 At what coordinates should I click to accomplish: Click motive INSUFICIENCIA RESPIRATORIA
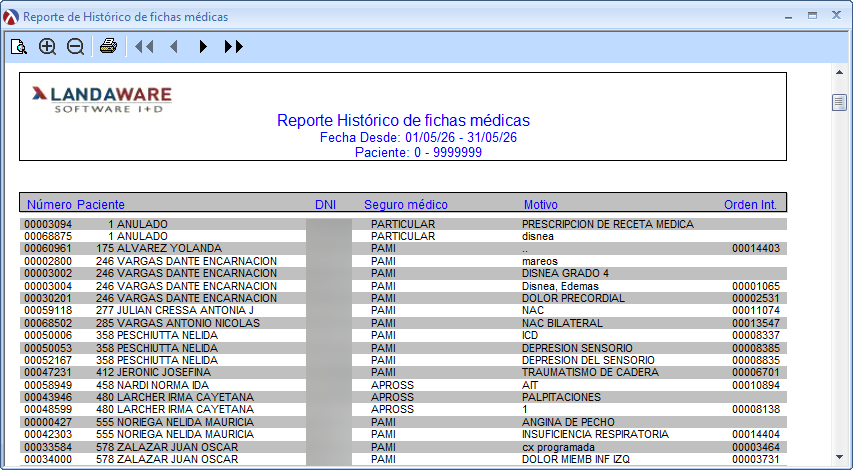click(x=595, y=434)
